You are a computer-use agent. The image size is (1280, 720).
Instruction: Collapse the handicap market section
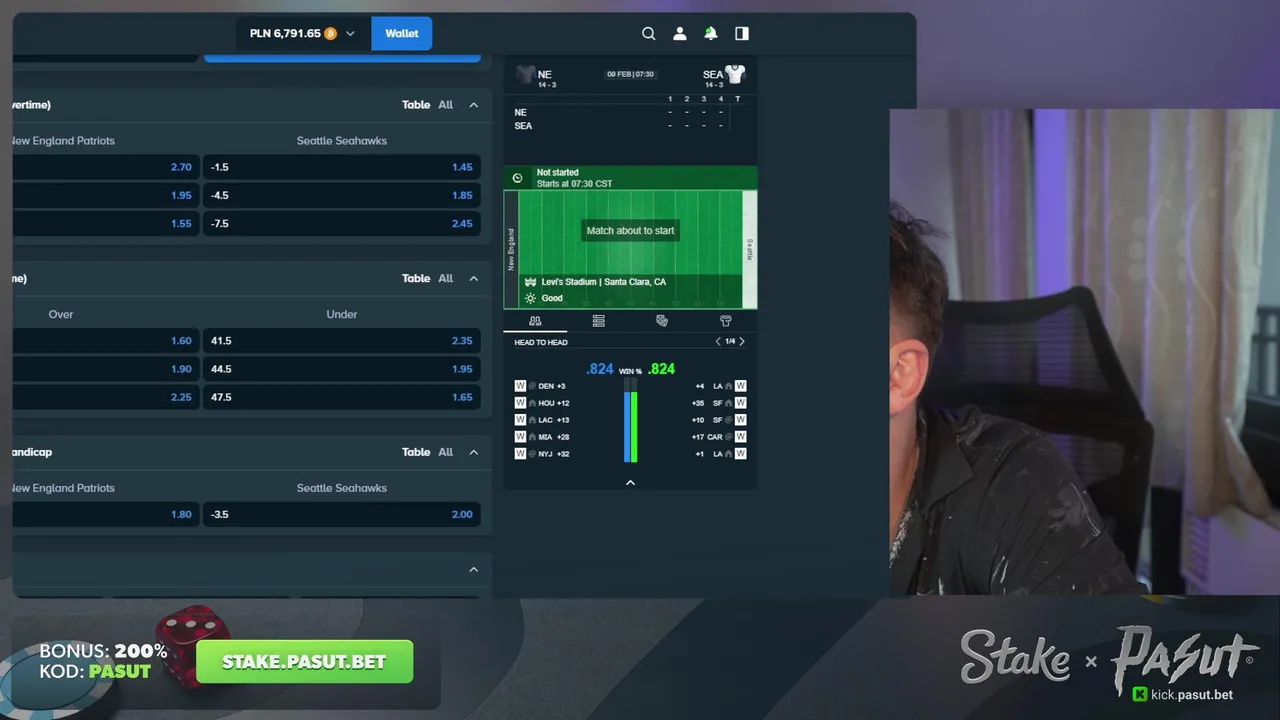pos(474,452)
